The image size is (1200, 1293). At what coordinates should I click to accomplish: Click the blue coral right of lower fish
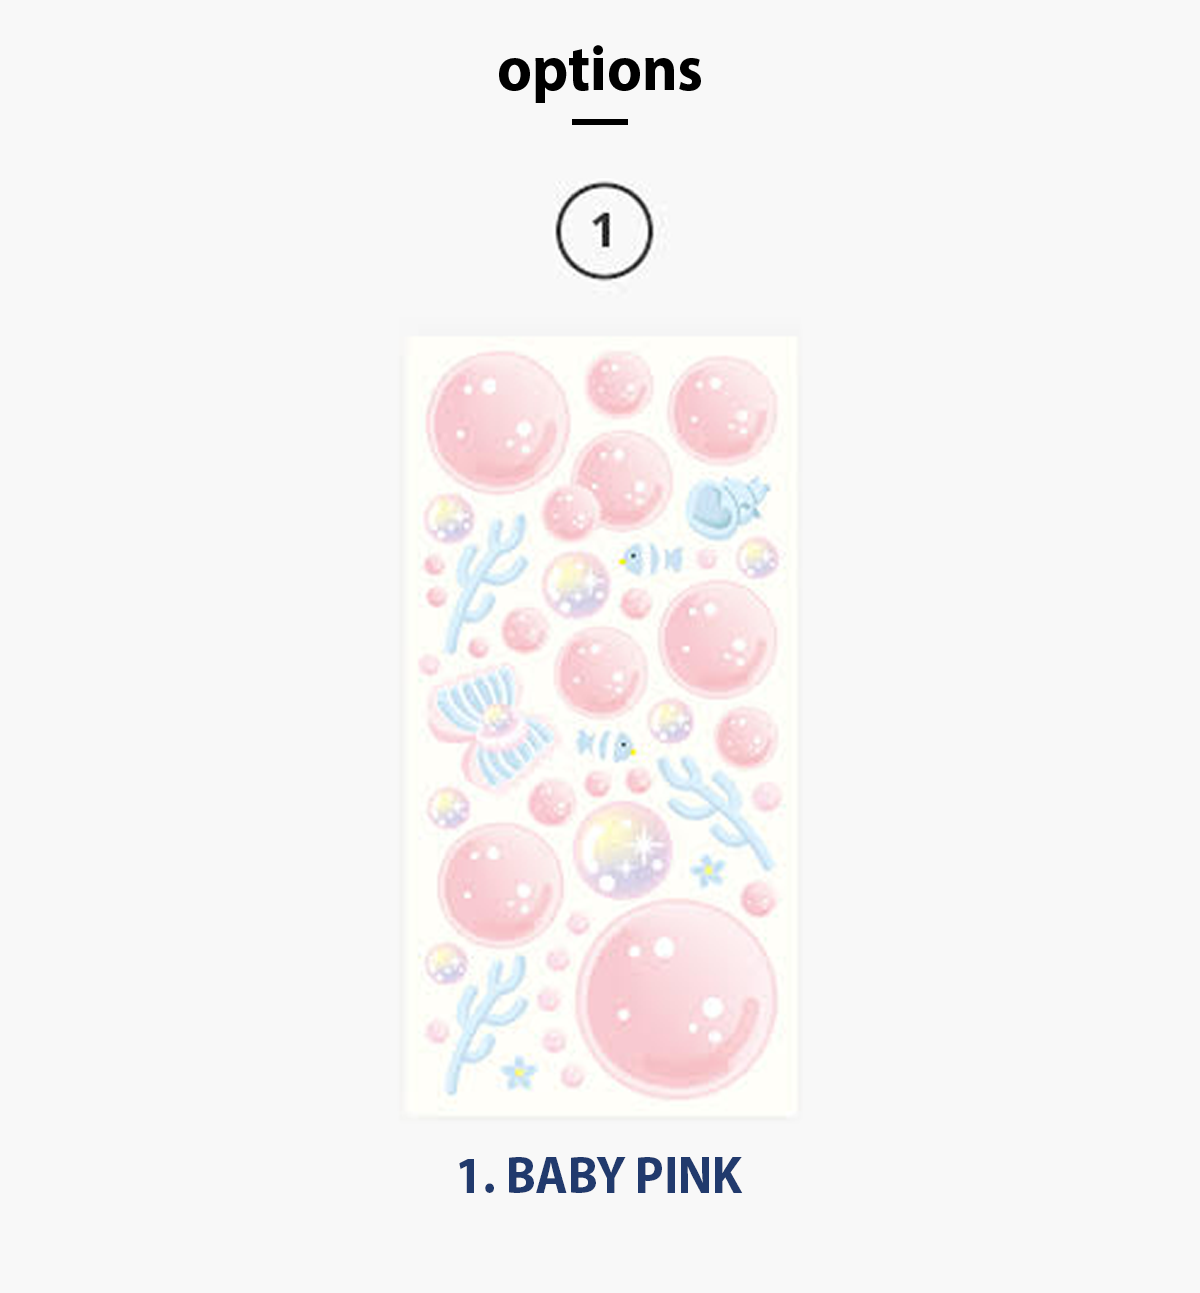tap(714, 805)
